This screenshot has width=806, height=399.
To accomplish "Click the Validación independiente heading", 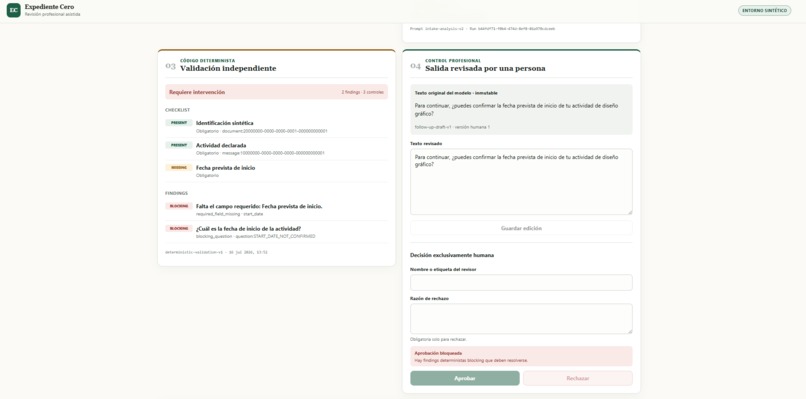I will point(228,68).
